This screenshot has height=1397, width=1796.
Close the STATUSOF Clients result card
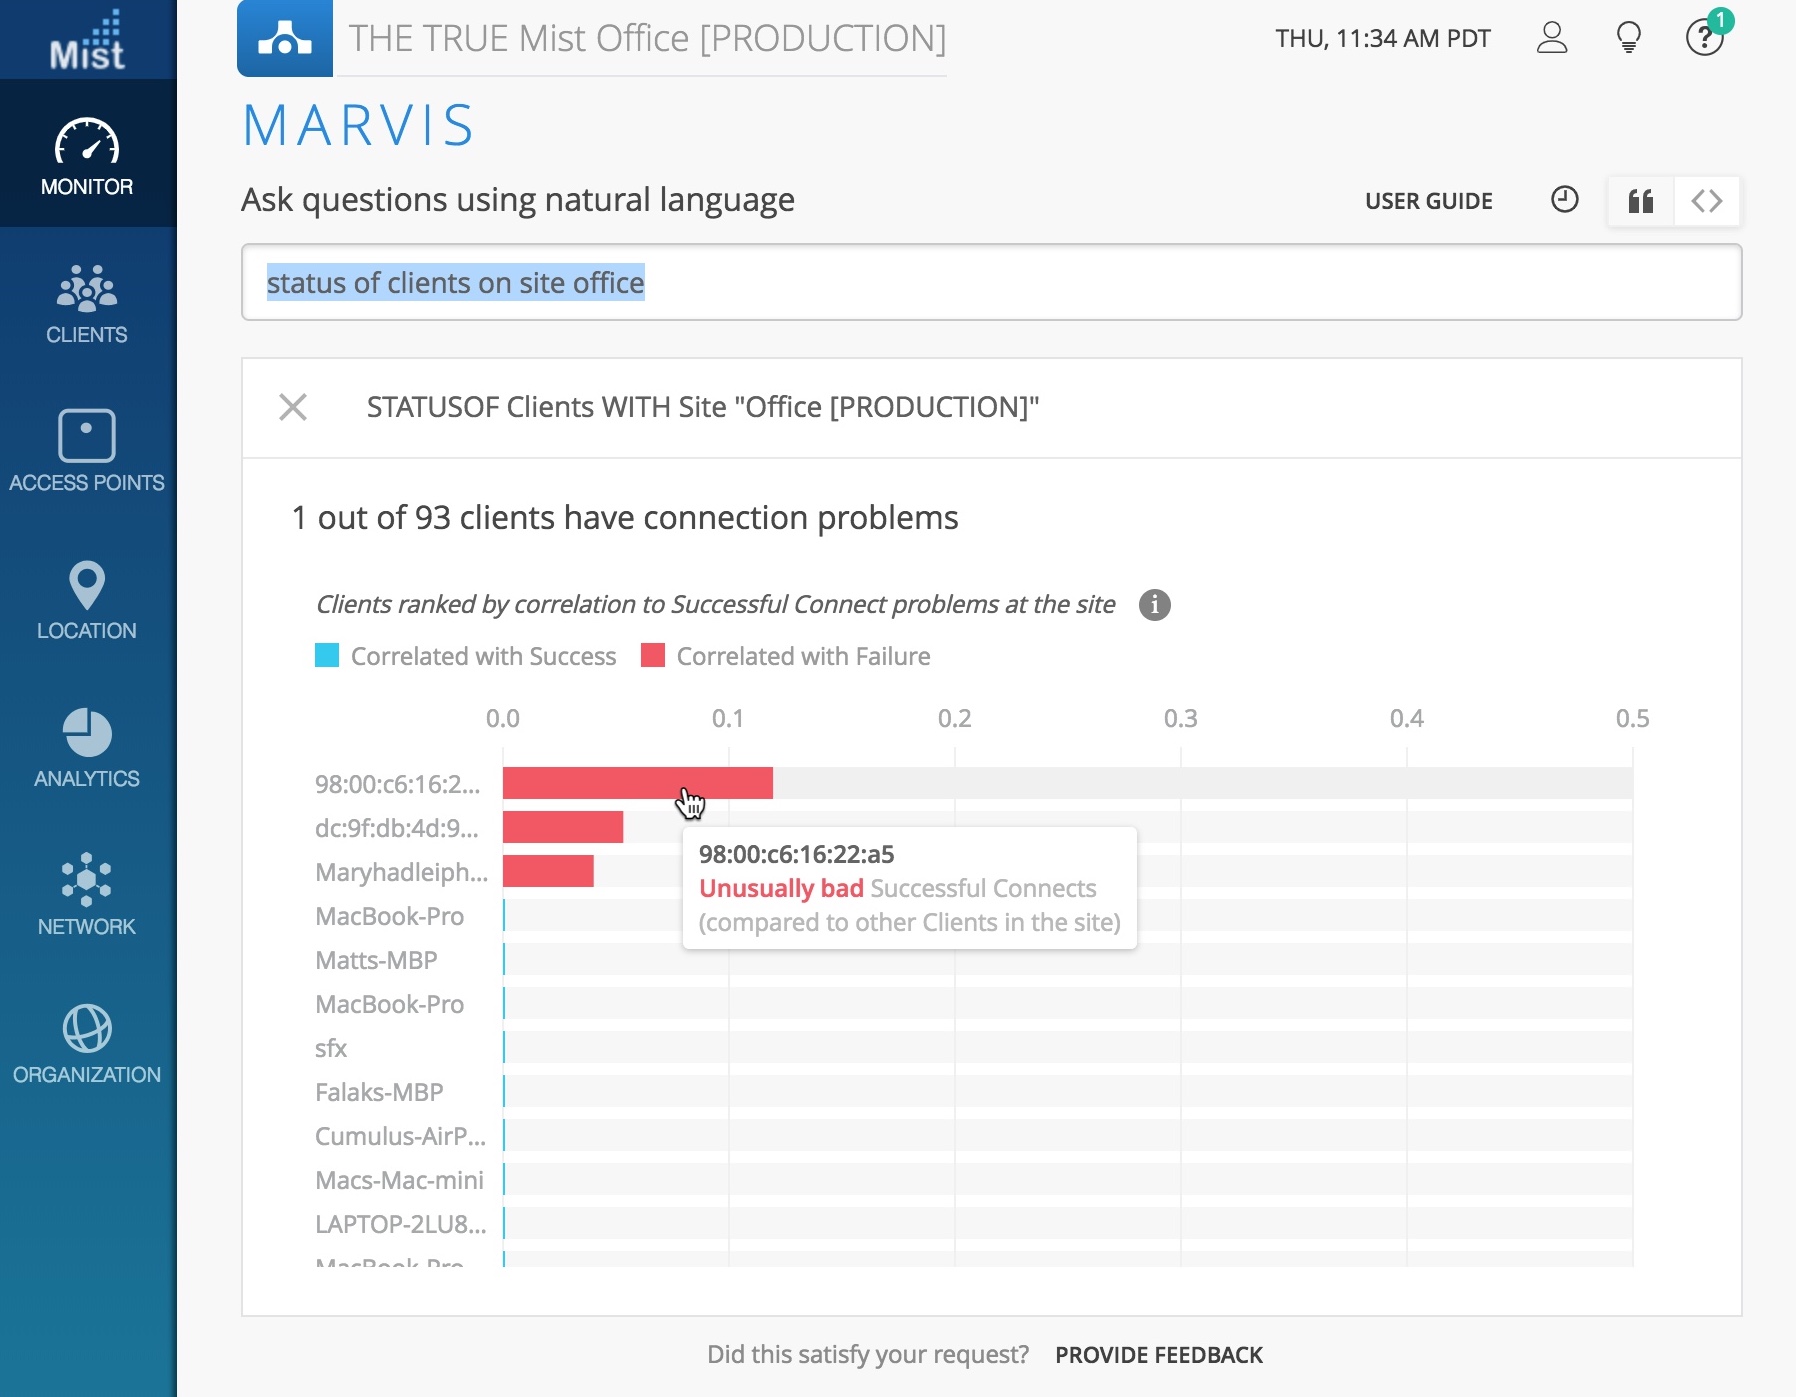tap(293, 407)
